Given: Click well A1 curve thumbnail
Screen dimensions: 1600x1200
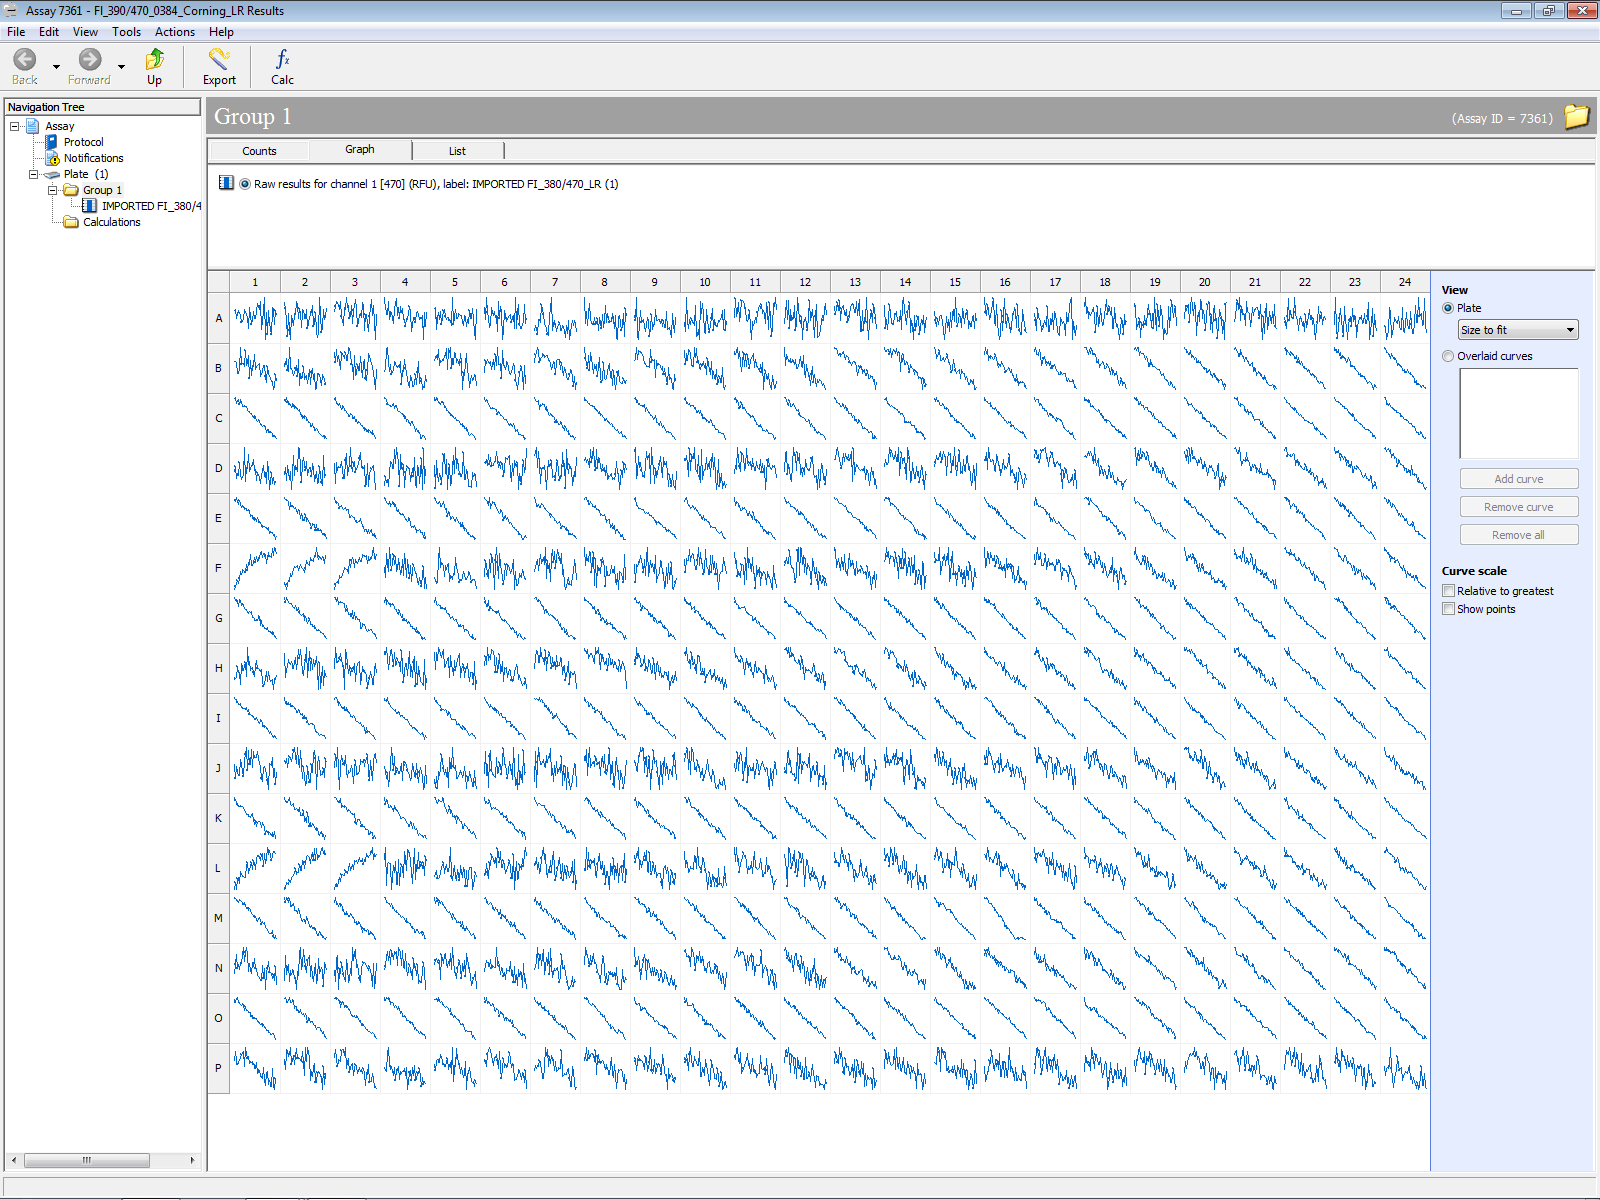Looking at the screenshot, I should pyautogui.click(x=255, y=319).
